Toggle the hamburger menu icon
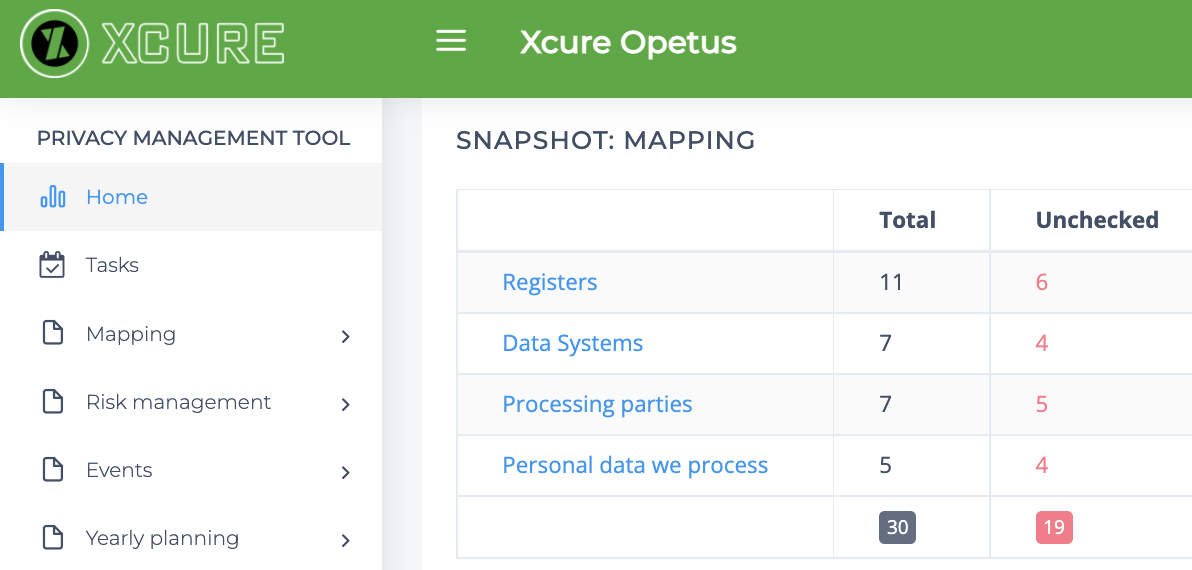1192x570 pixels. point(451,41)
